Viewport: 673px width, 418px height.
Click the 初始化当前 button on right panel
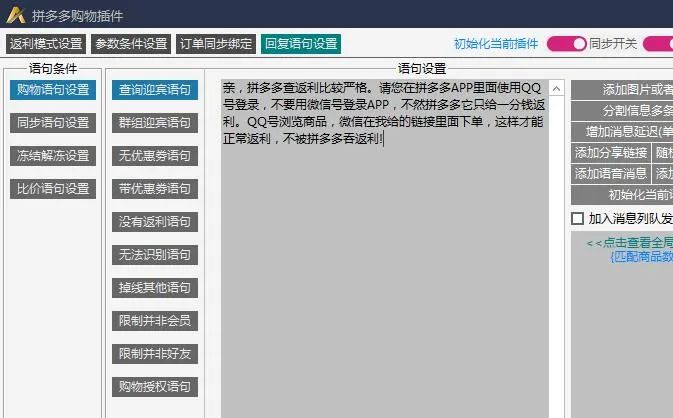click(x=622, y=195)
